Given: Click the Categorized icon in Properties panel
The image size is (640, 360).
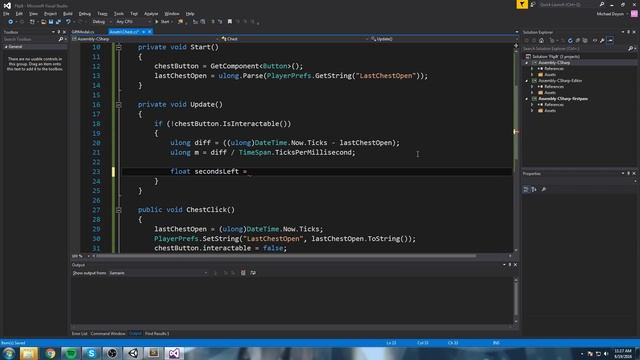Looking at the screenshot, I should pos(526,189).
